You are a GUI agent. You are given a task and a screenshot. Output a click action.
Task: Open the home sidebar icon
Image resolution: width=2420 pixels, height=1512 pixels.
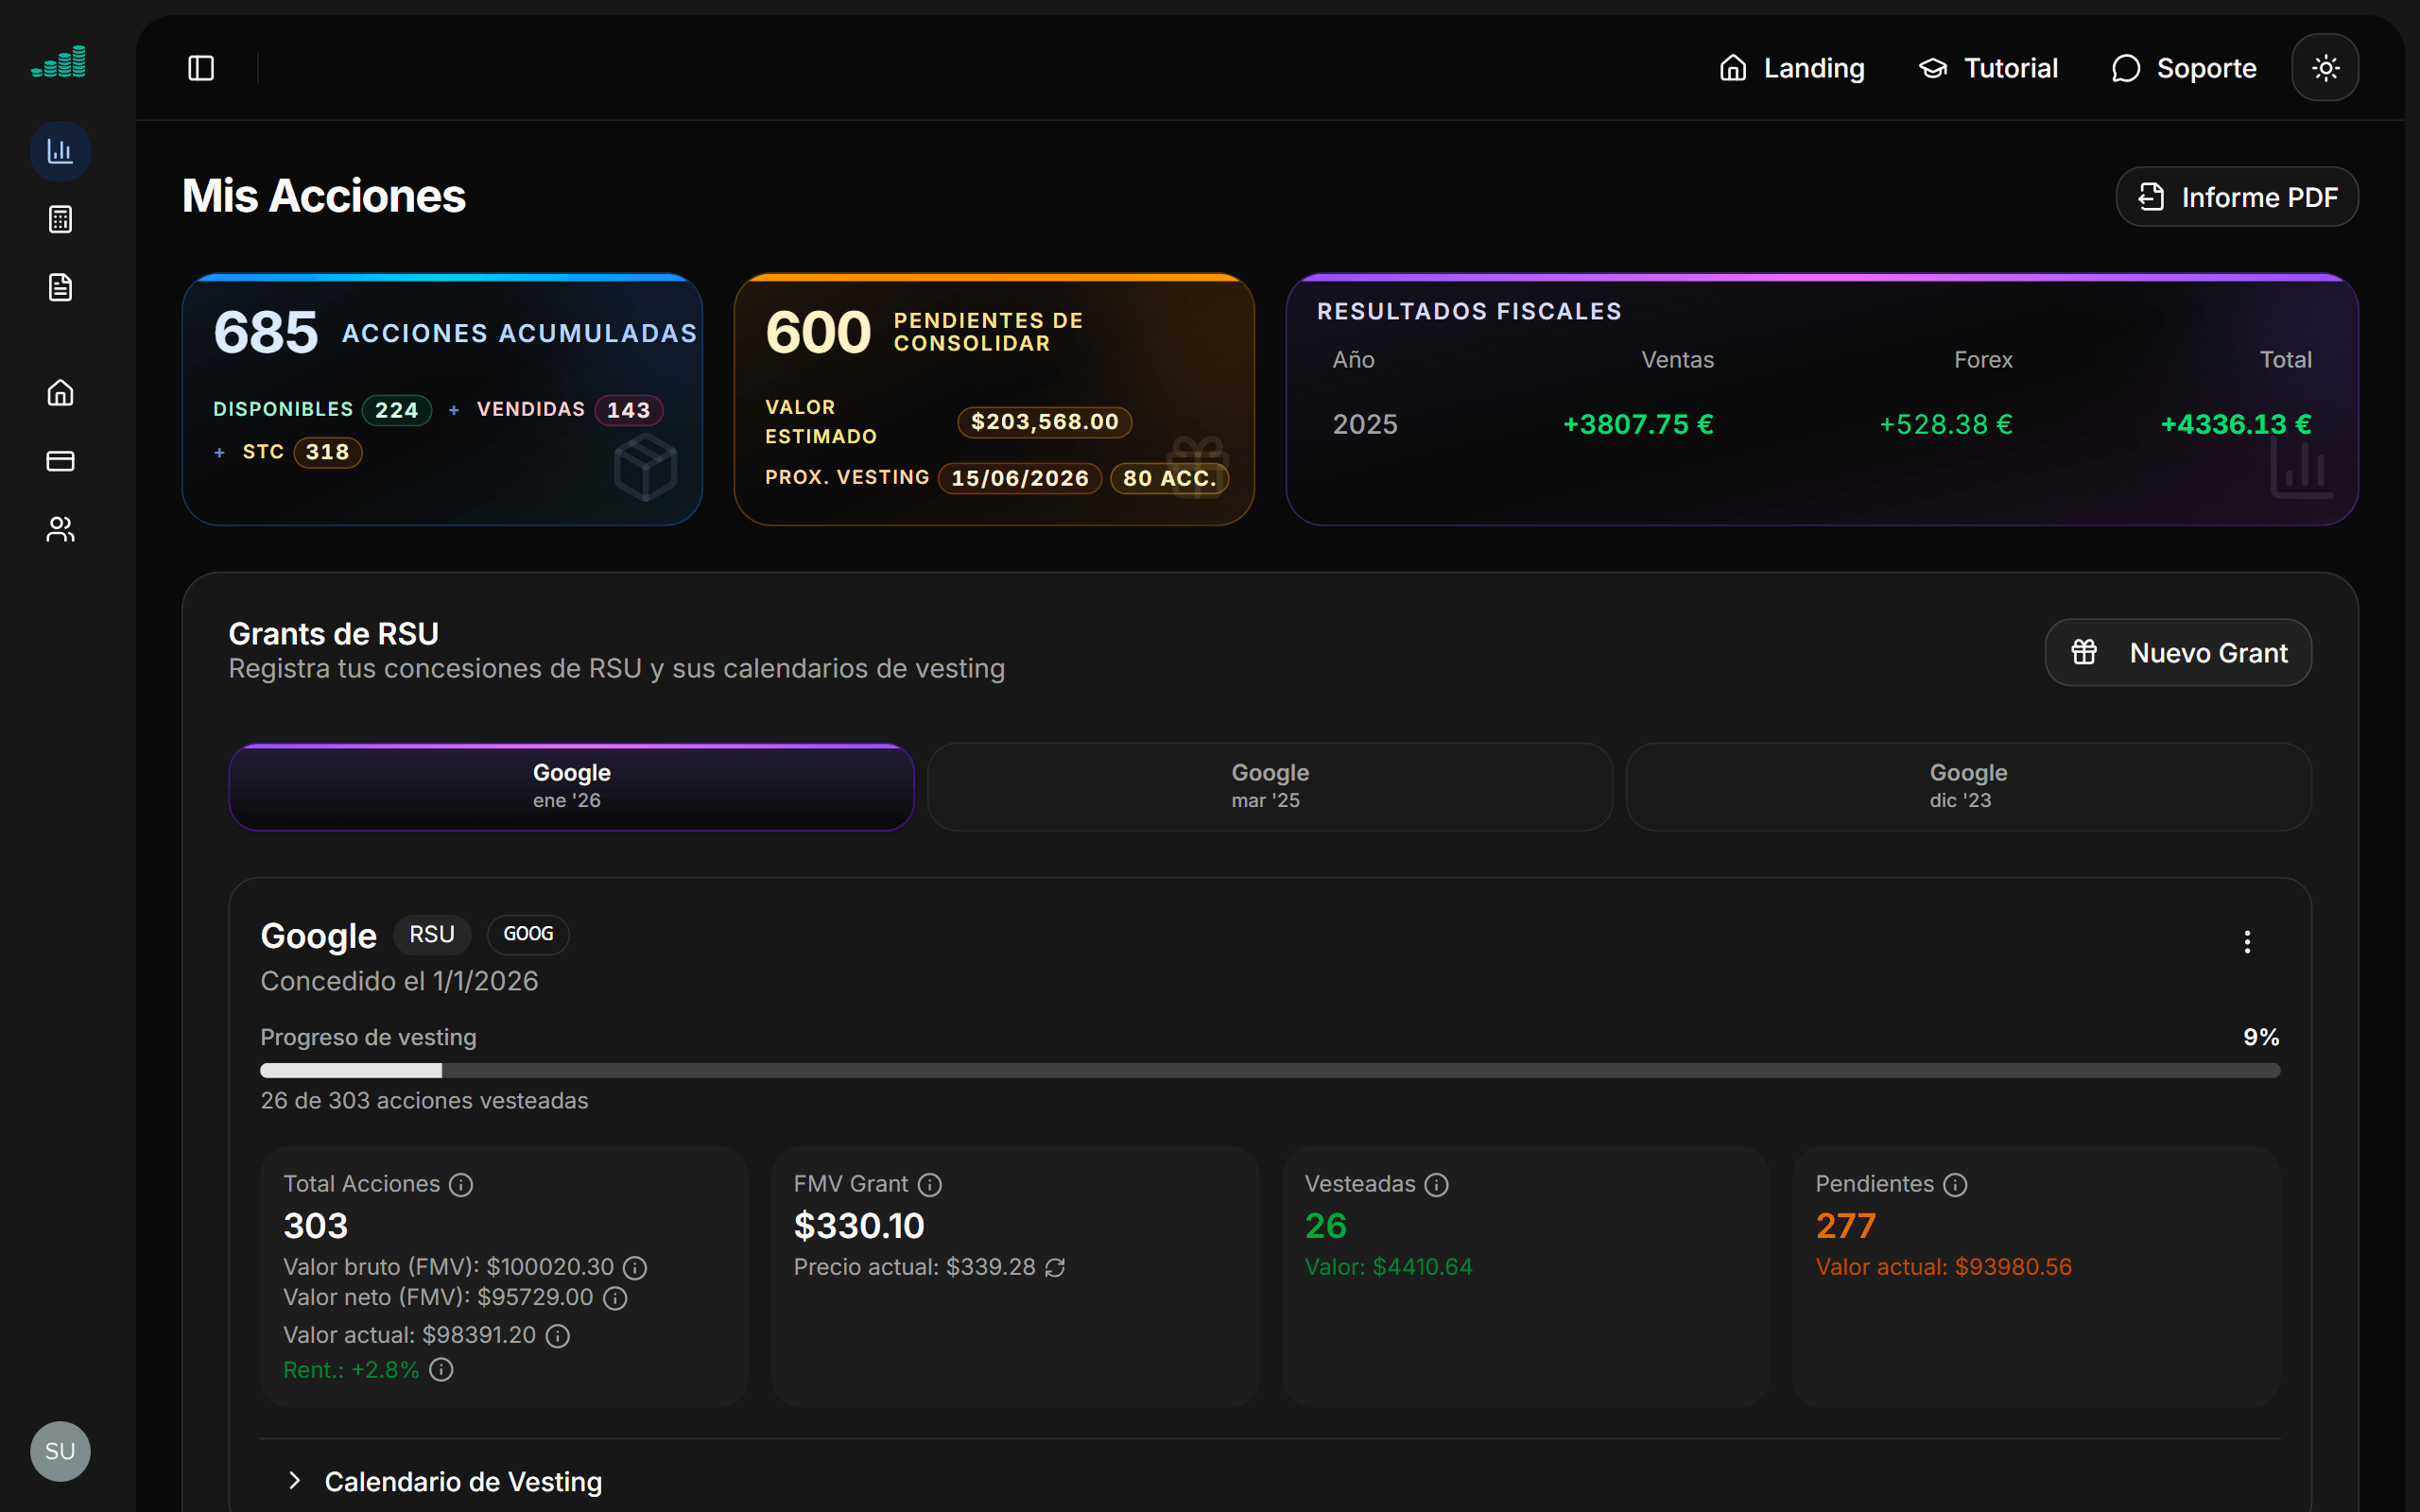(x=60, y=392)
